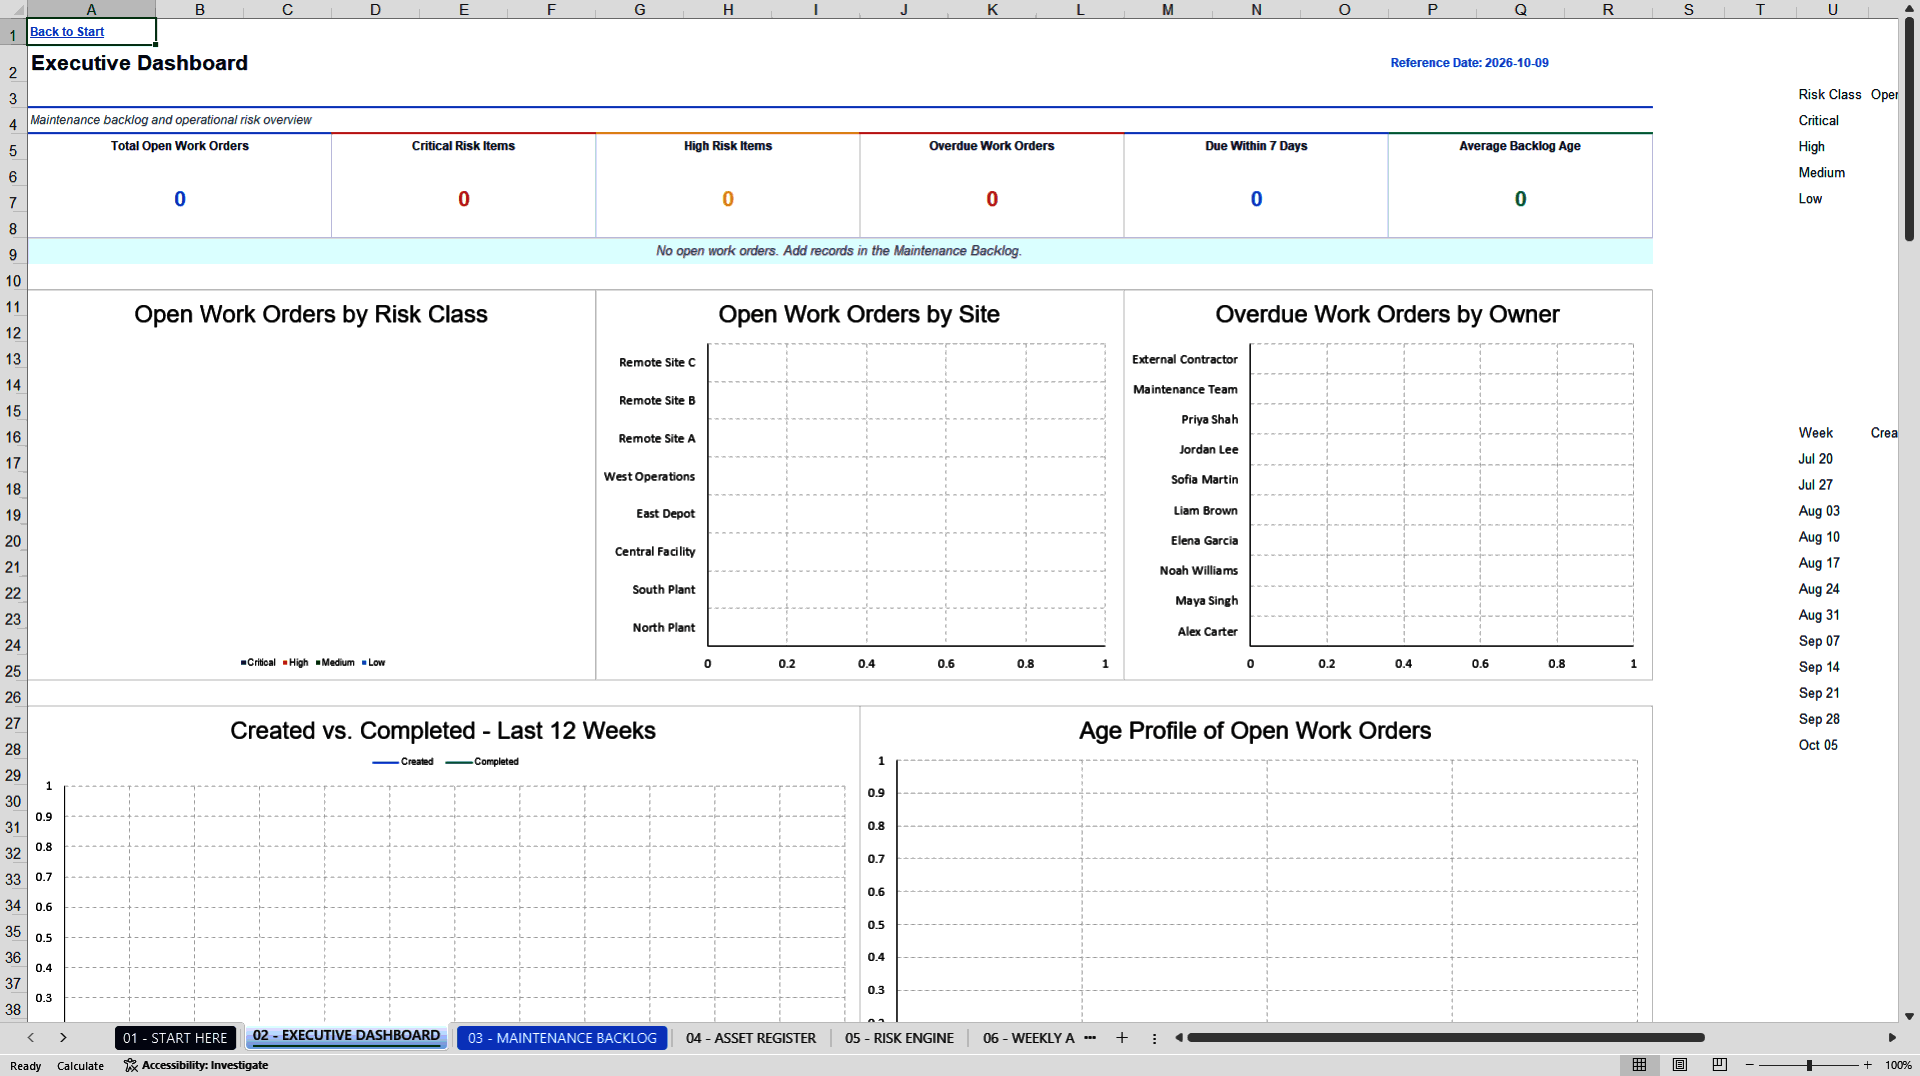
Task: Add a new sheet with plus icon
Action: coord(1122,1038)
